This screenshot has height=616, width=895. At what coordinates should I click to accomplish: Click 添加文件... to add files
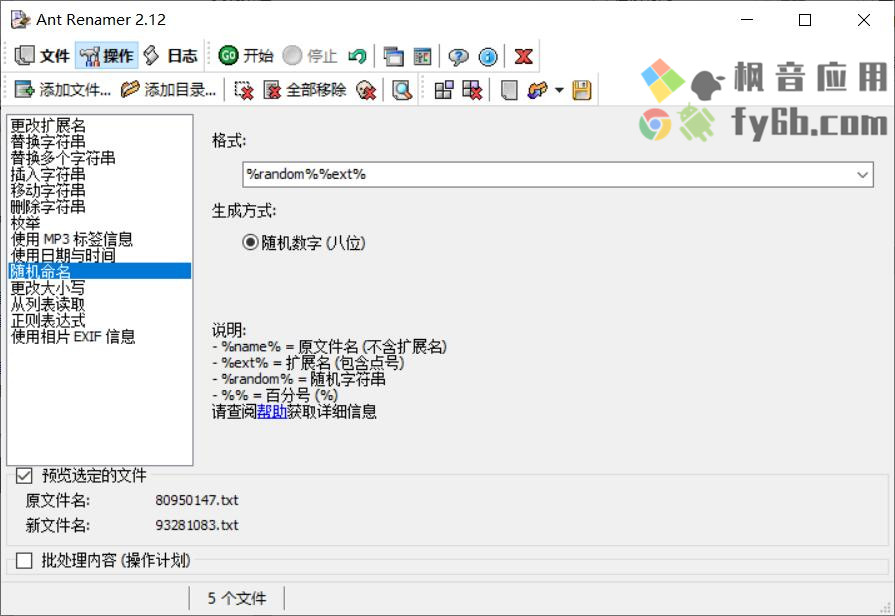[x=62, y=90]
